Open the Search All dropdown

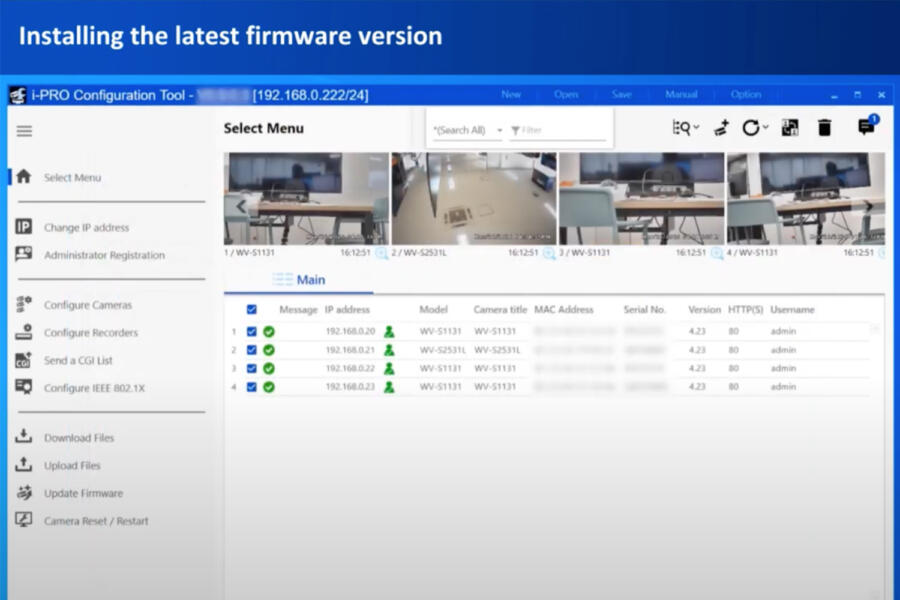pyautogui.click(x=468, y=130)
